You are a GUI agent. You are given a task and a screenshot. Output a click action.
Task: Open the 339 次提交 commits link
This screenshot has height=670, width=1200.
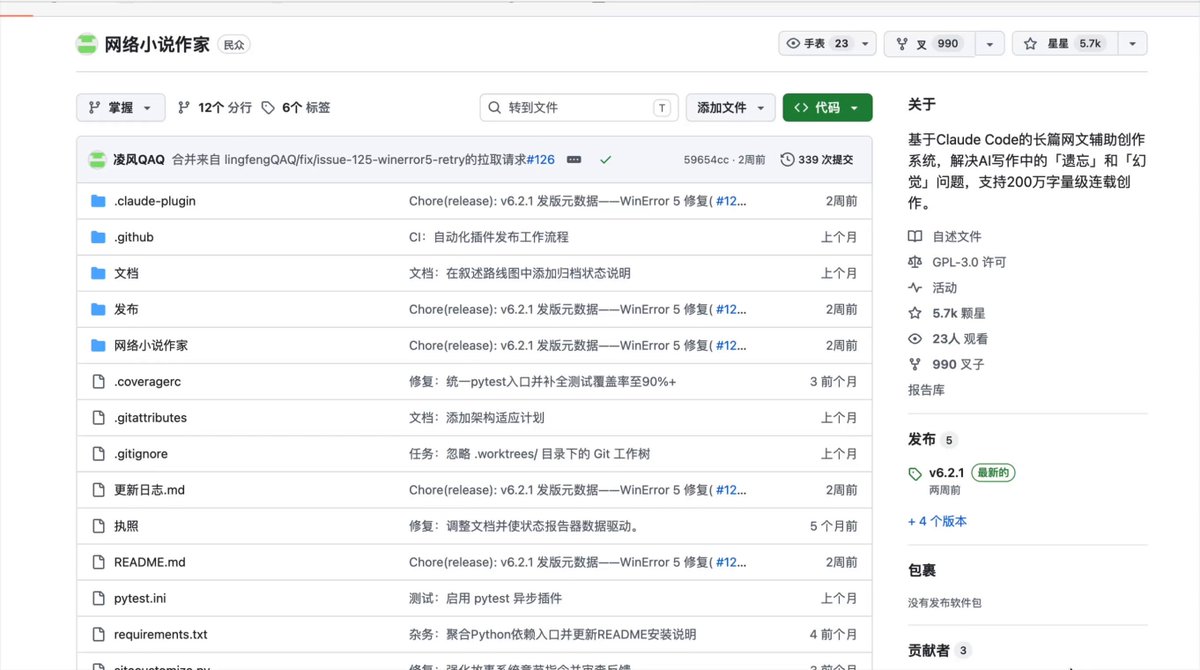817,160
